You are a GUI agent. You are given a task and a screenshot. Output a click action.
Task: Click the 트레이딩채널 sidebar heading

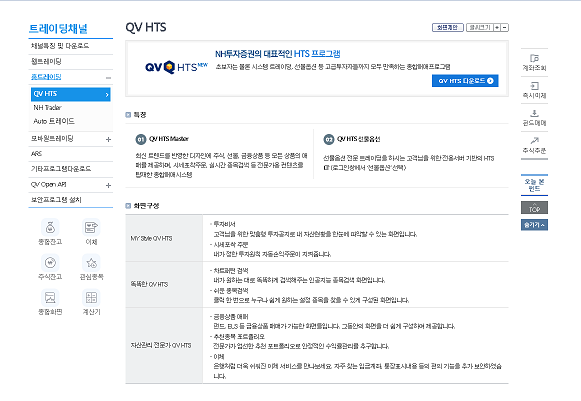pyautogui.click(x=58, y=29)
